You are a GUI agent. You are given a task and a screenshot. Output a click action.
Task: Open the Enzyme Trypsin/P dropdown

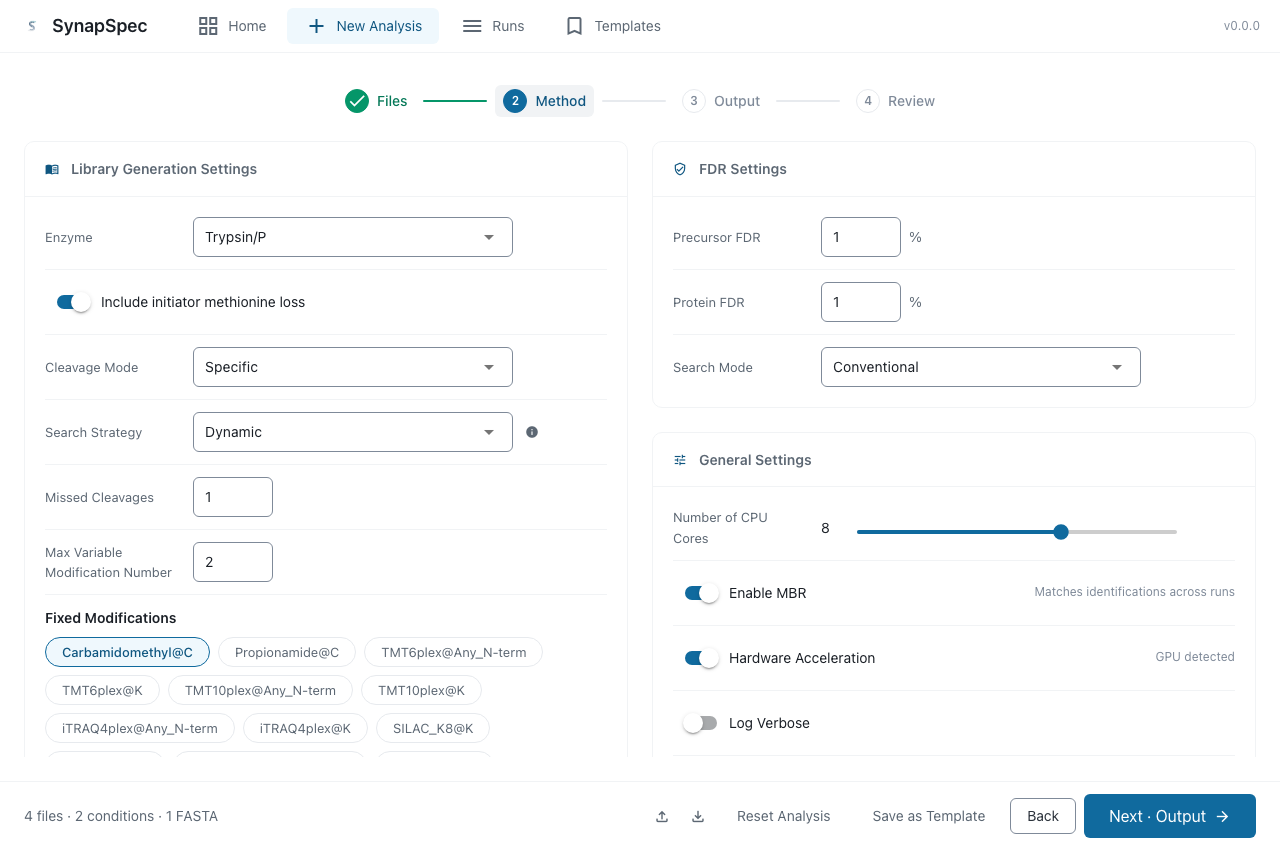point(353,237)
